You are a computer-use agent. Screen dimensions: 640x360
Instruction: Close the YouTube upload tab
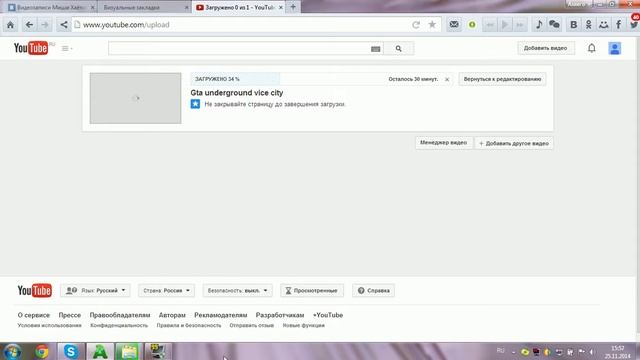point(281,7)
